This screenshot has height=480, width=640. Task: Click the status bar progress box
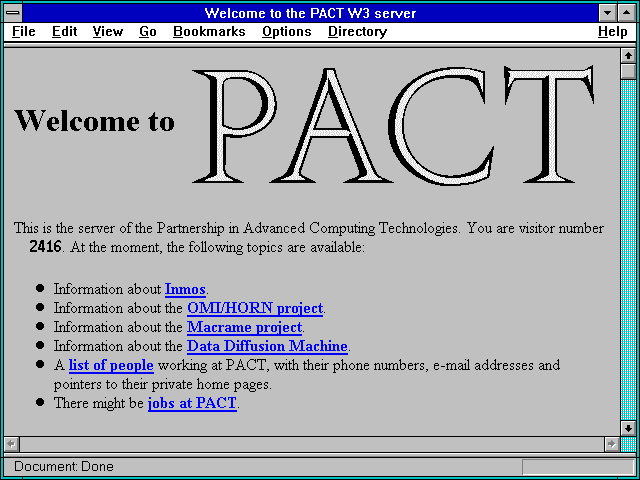(578, 467)
